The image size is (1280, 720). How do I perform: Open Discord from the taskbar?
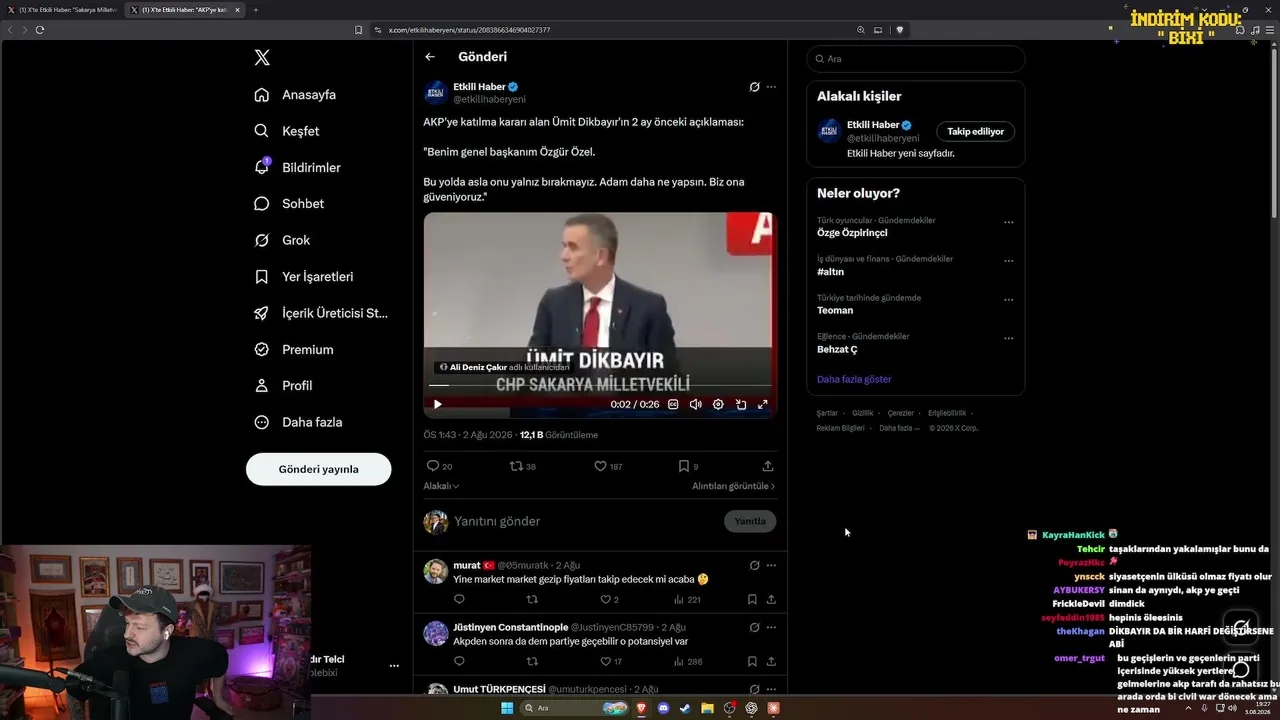(663, 708)
